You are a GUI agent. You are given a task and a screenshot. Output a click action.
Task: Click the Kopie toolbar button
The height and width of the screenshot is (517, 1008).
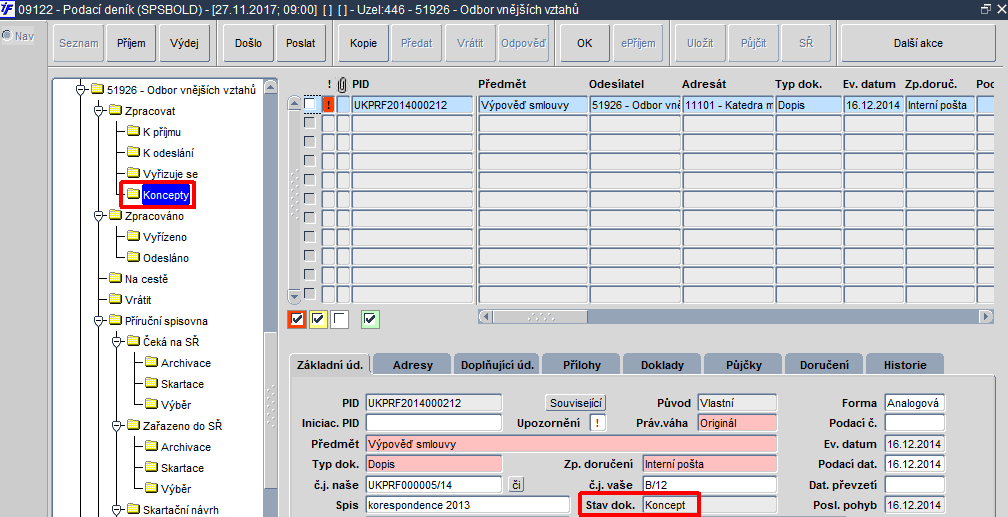point(363,43)
